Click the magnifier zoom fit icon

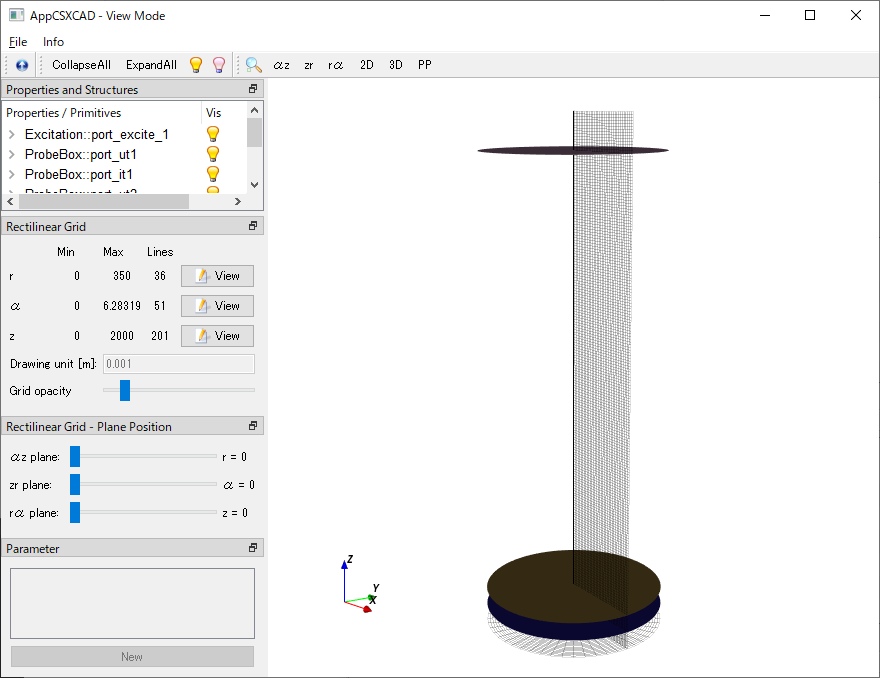point(254,65)
